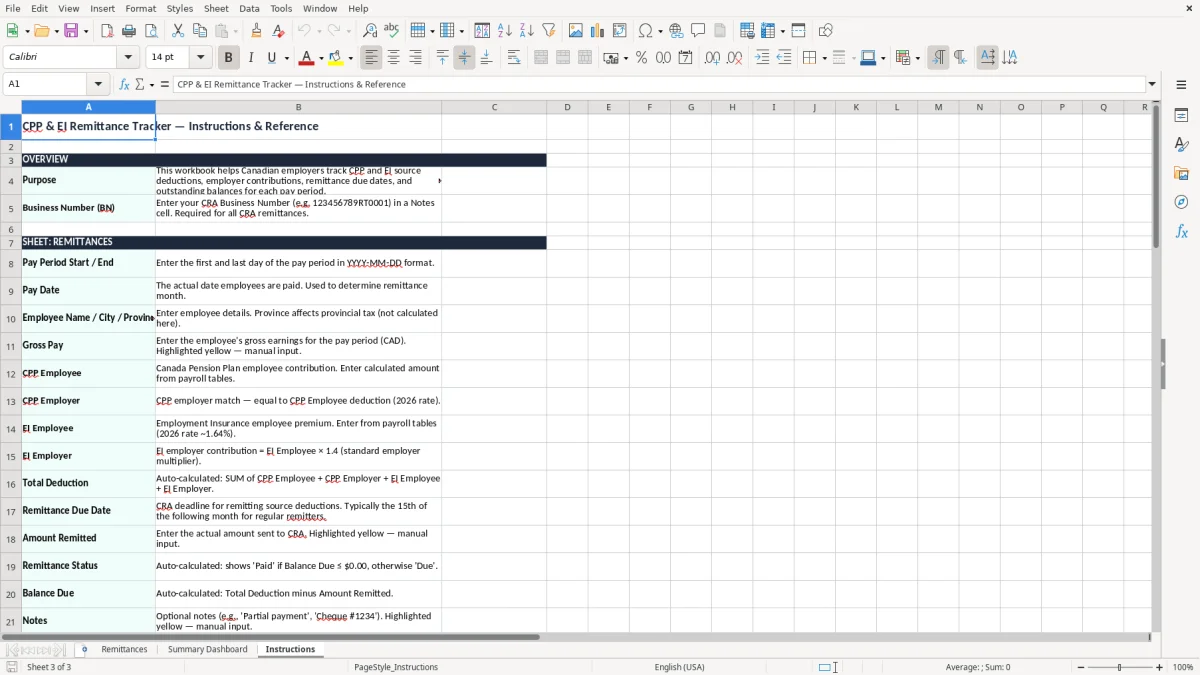
Task: Toggle print preview icon
Action: (x=151, y=31)
